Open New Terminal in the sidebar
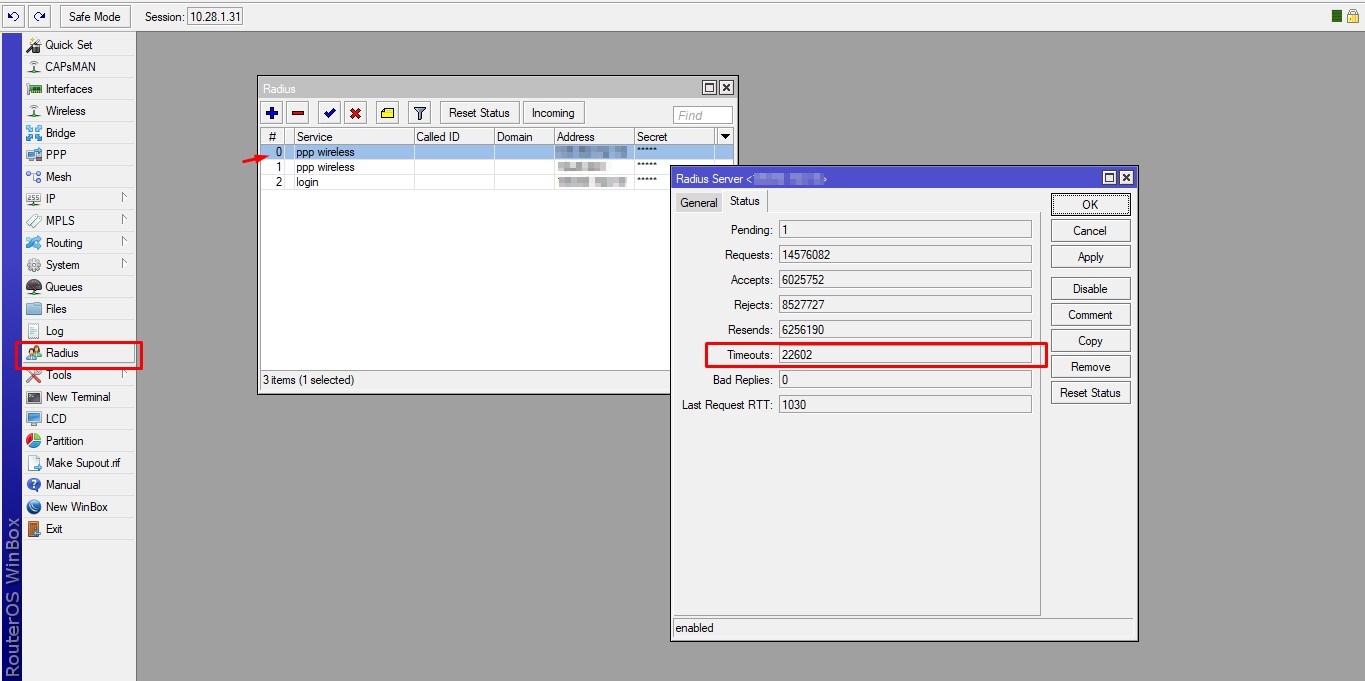This screenshot has height=681, width=1365. (x=79, y=397)
